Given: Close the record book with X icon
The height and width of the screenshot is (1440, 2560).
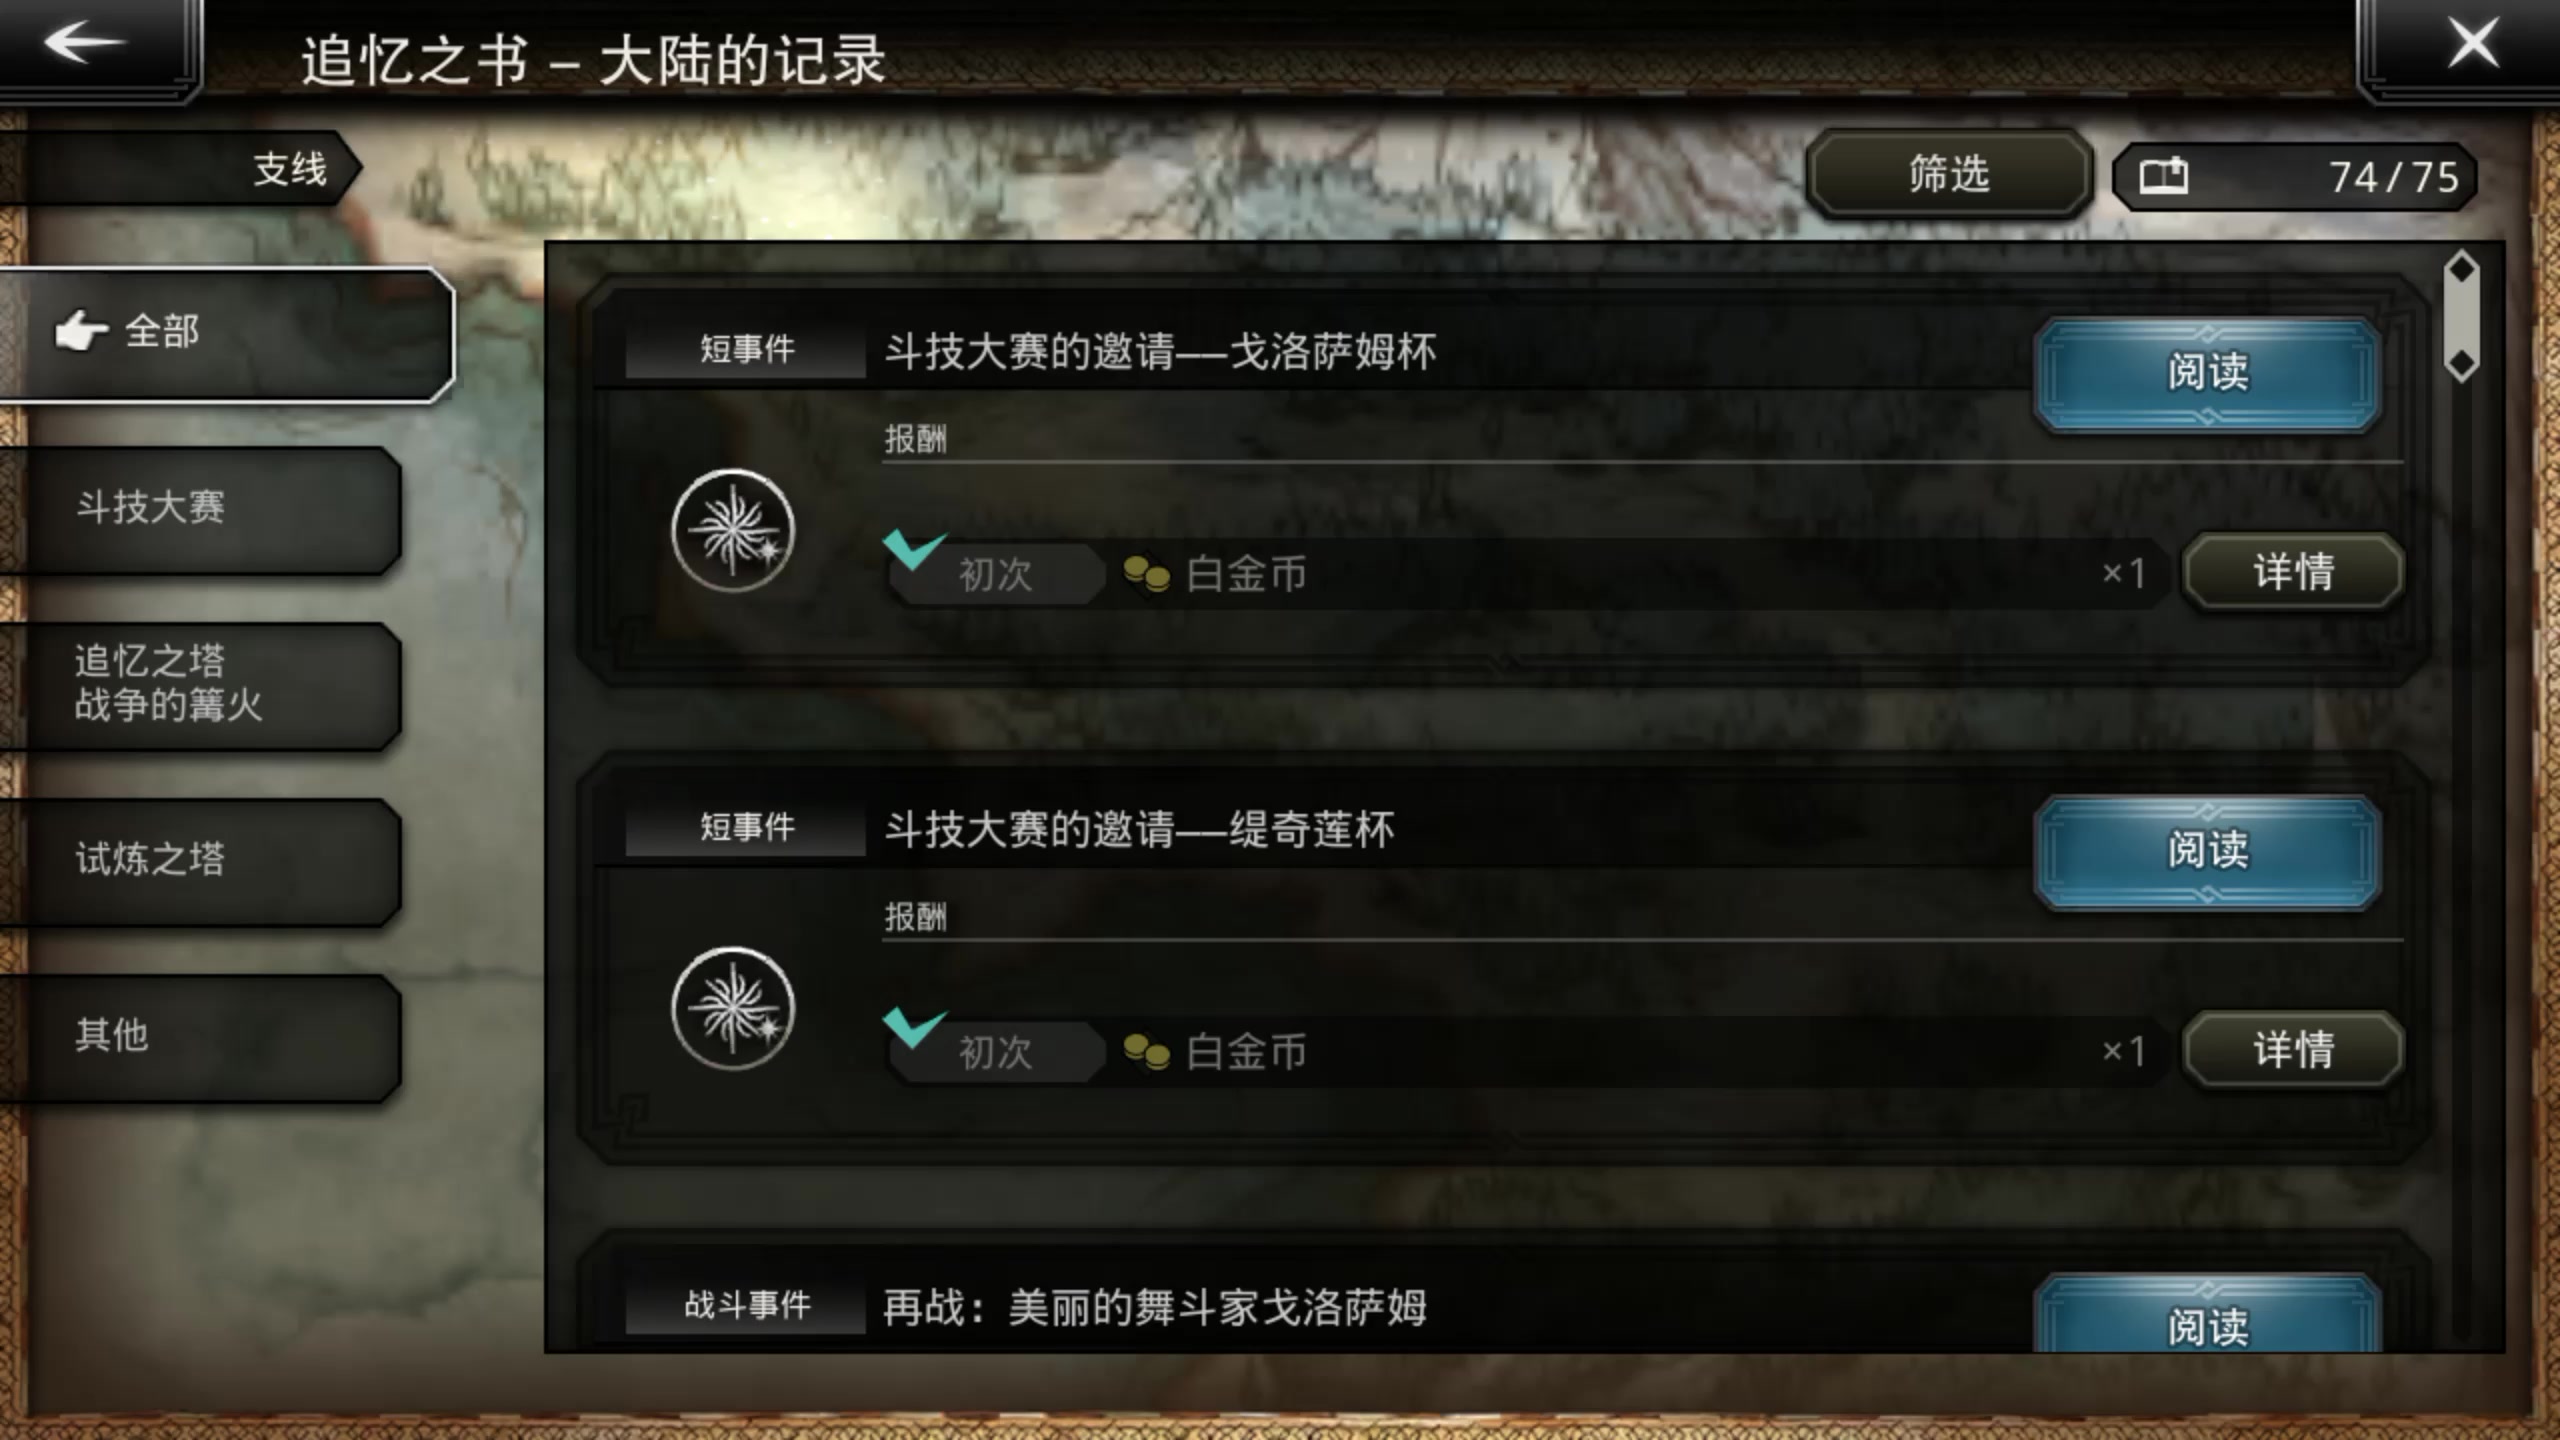Looking at the screenshot, I should coord(2472,44).
